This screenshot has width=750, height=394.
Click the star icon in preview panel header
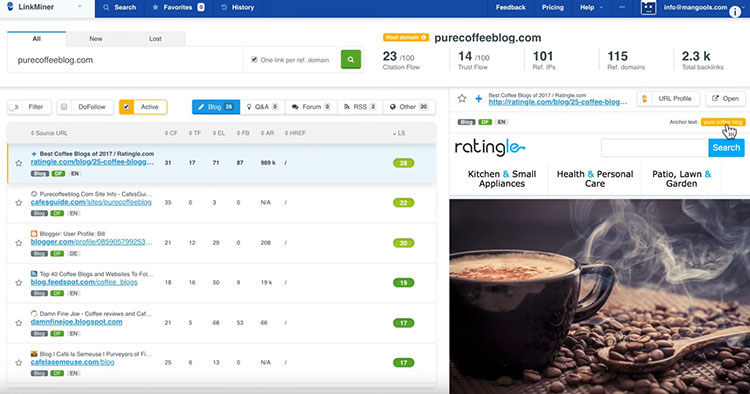[462, 98]
